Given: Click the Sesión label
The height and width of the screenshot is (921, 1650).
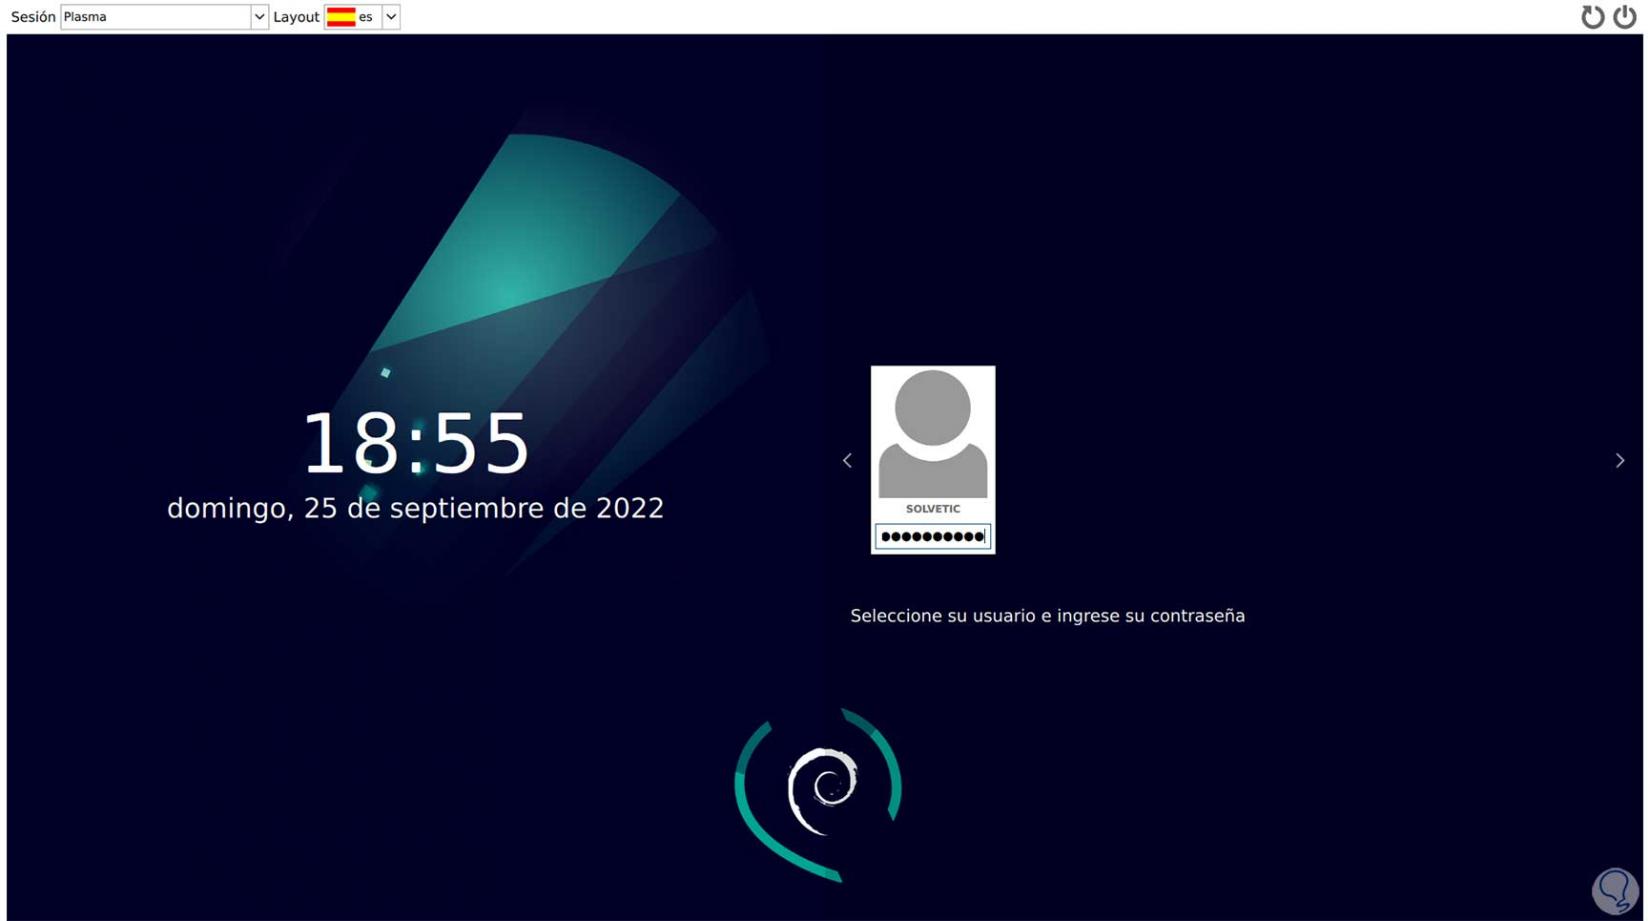Looking at the screenshot, I should [33, 17].
